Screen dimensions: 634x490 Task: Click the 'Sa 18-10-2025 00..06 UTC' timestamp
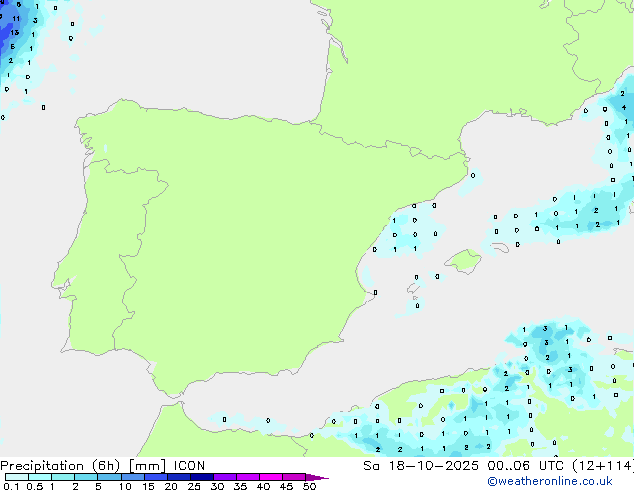[463, 466]
